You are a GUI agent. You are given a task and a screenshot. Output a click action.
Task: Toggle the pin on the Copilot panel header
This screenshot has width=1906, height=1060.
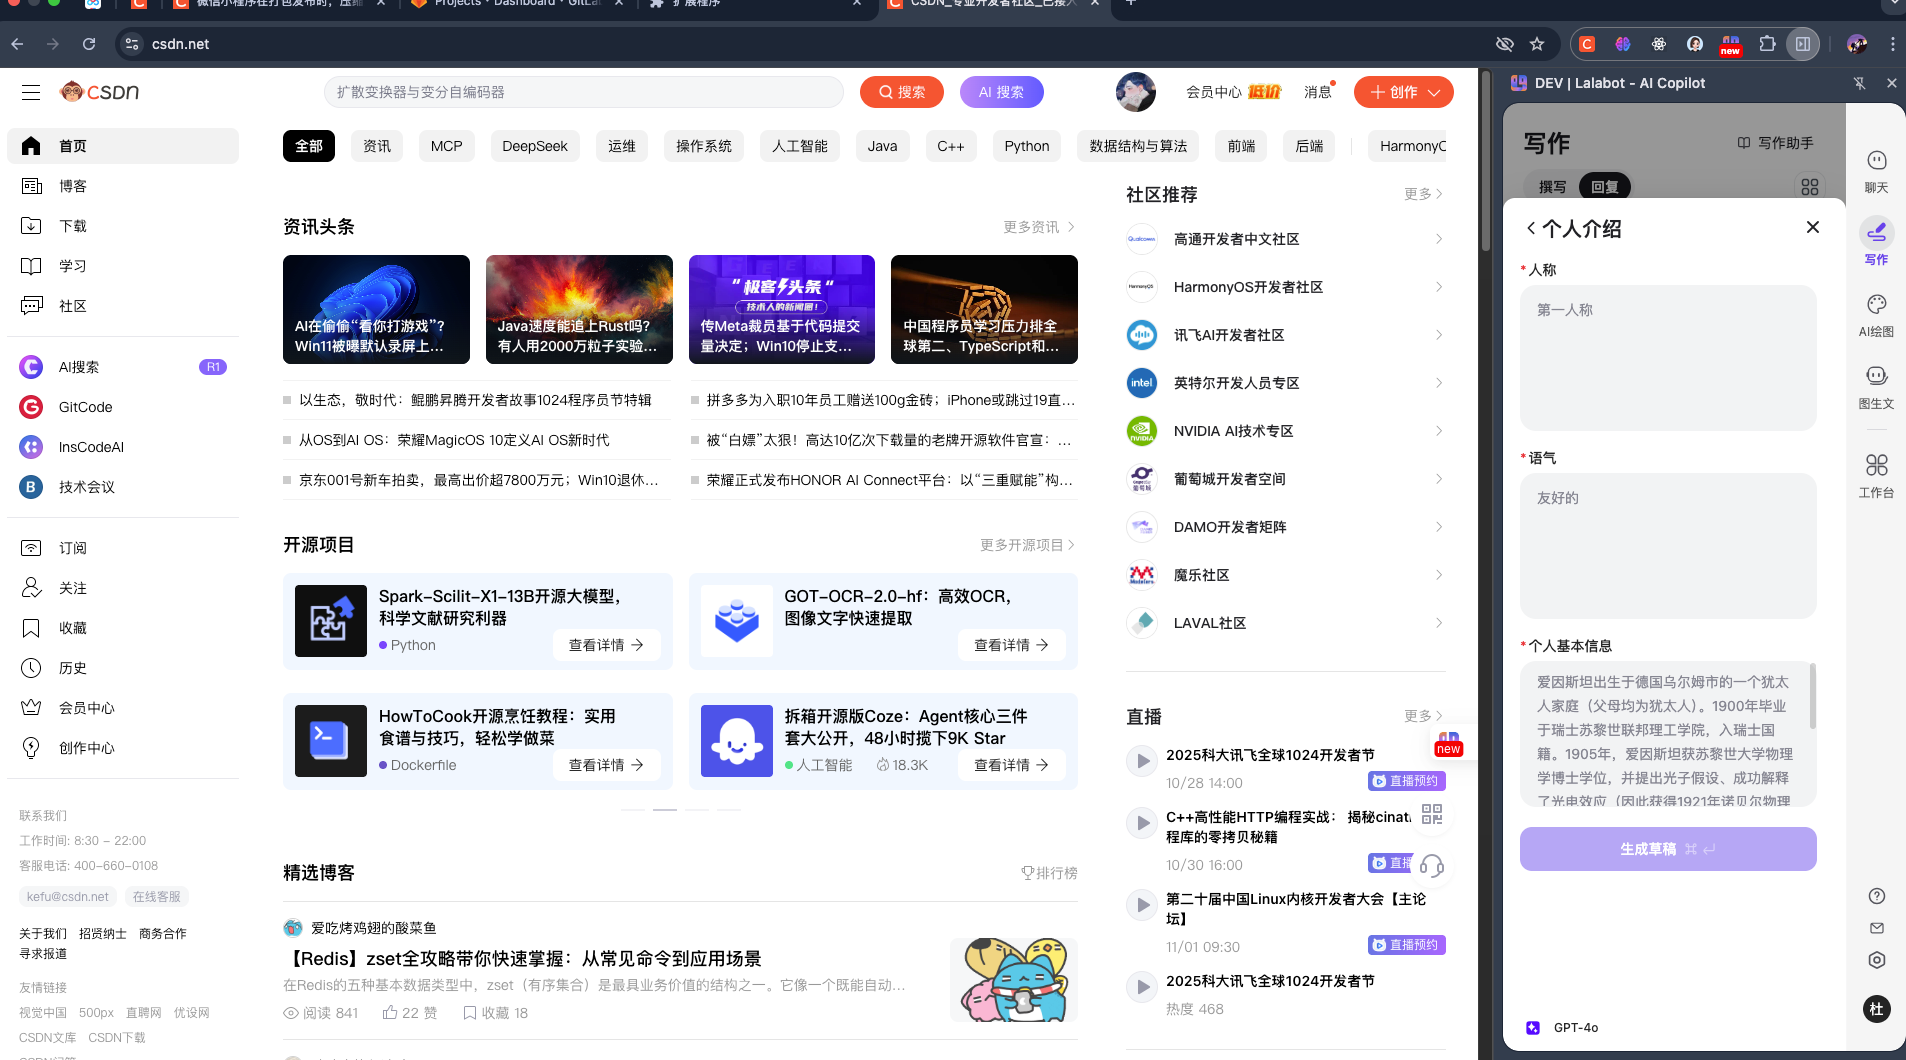(1858, 83)
